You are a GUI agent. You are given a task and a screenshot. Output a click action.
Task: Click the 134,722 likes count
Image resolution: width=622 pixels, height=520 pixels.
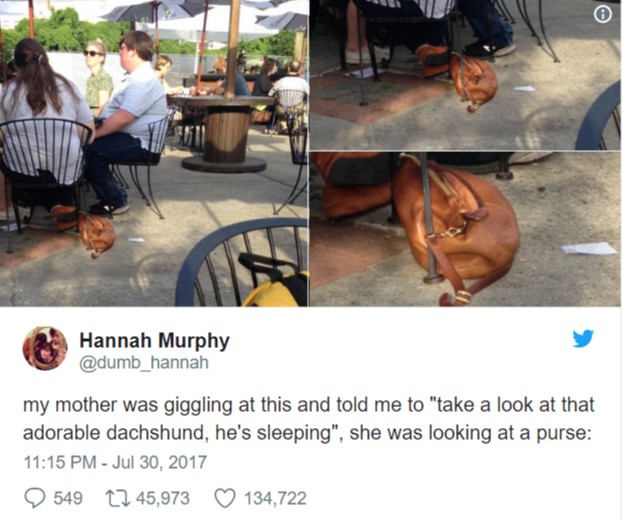point(275,497)
